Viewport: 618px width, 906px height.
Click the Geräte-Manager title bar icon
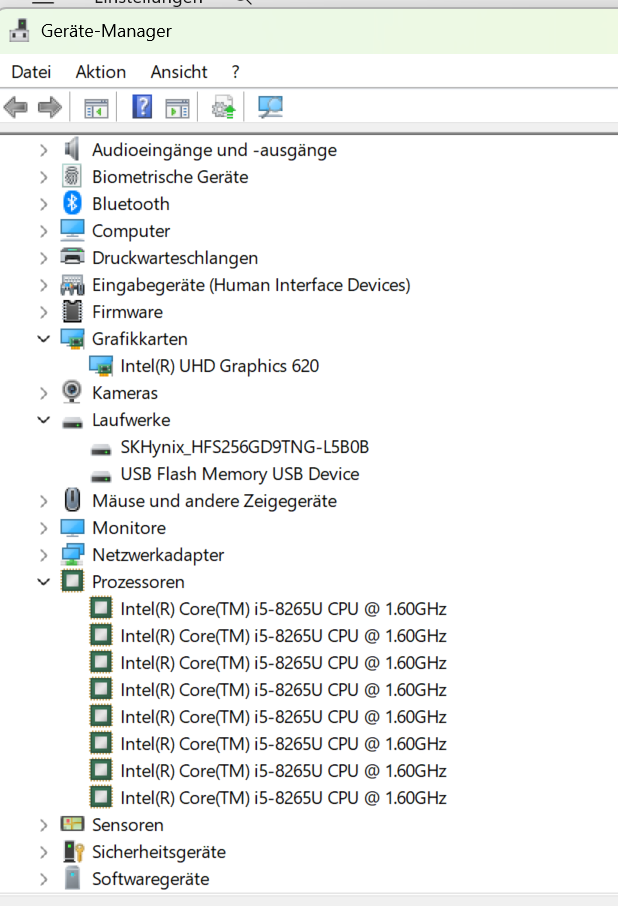20,31
